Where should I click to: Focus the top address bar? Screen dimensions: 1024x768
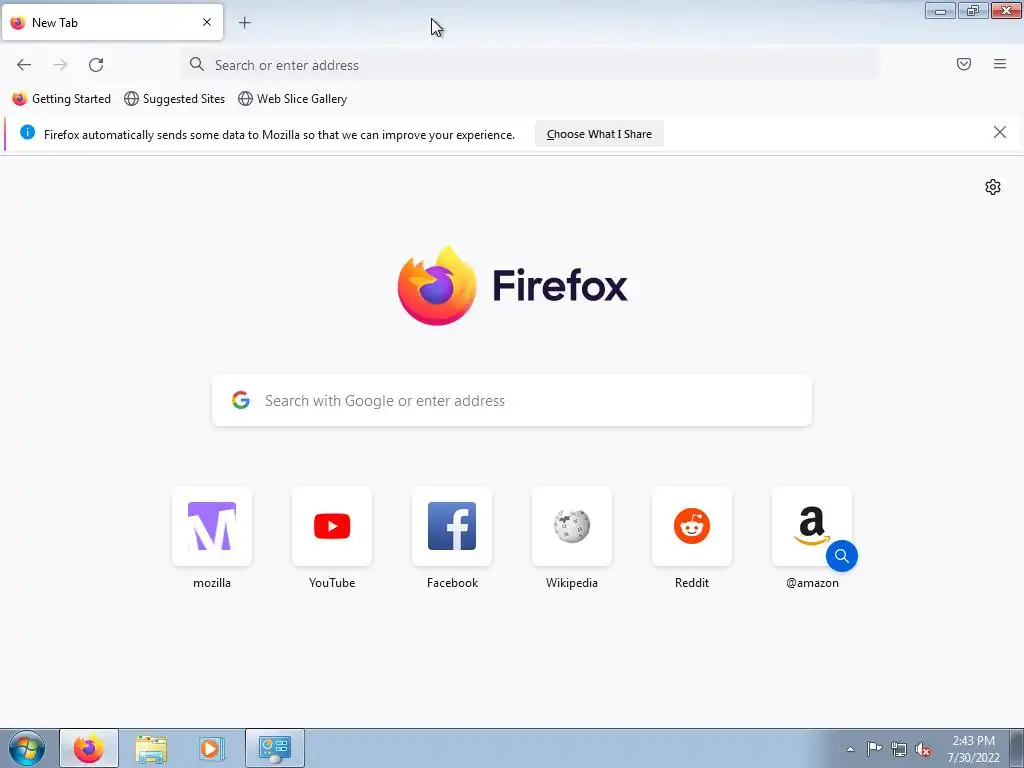coord(530,65)
